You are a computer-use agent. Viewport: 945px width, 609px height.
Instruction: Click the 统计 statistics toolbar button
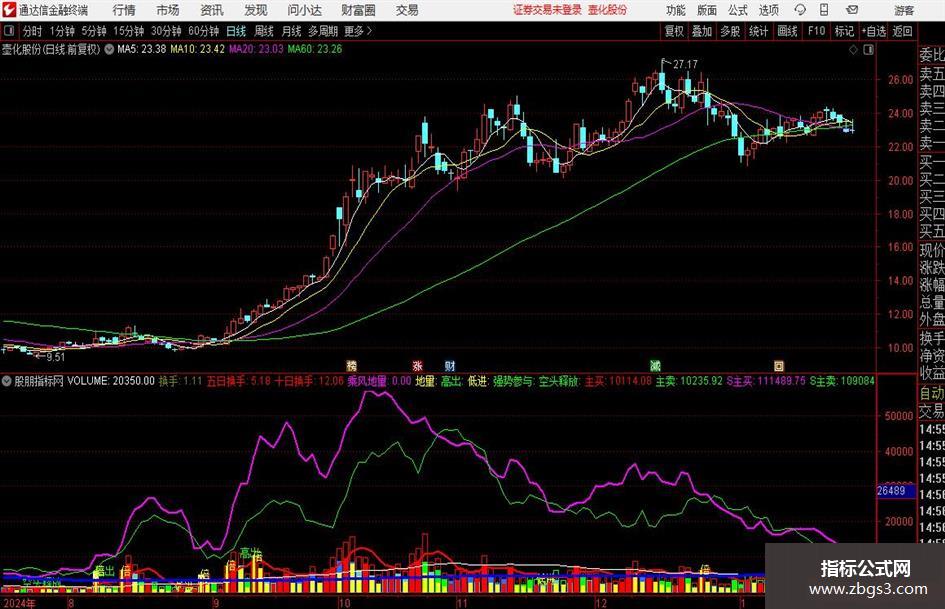pos(758,31)
